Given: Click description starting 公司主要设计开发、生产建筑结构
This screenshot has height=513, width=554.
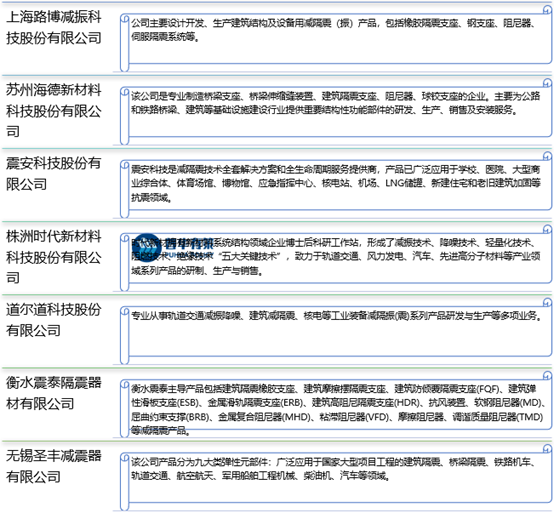Looking at the screenshot, I should [333, 30].
